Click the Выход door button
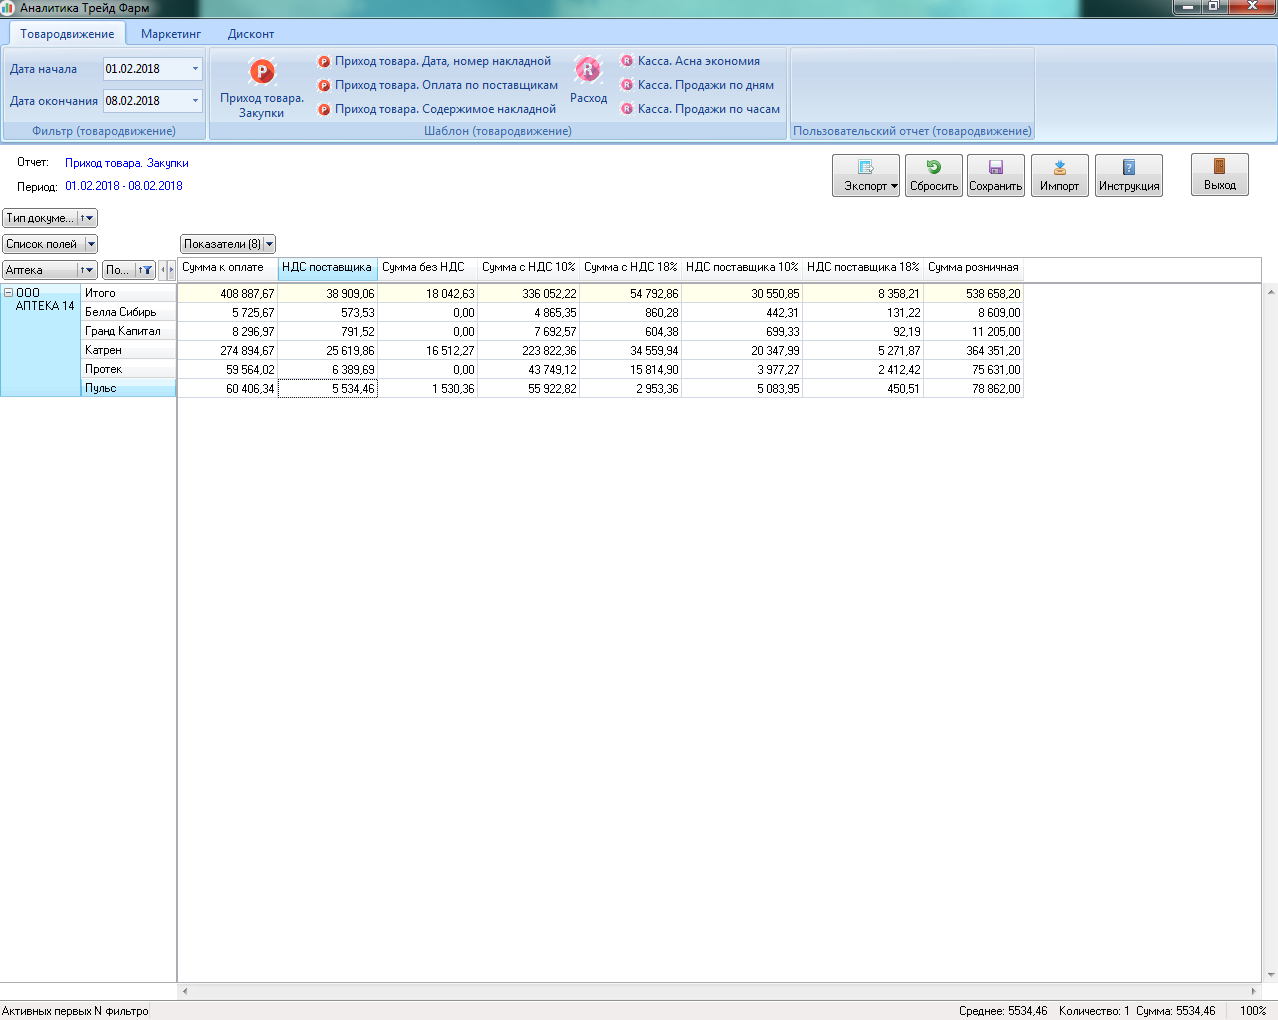The height and width of the screenshot is (1020, 1278). pos(1219,174)
